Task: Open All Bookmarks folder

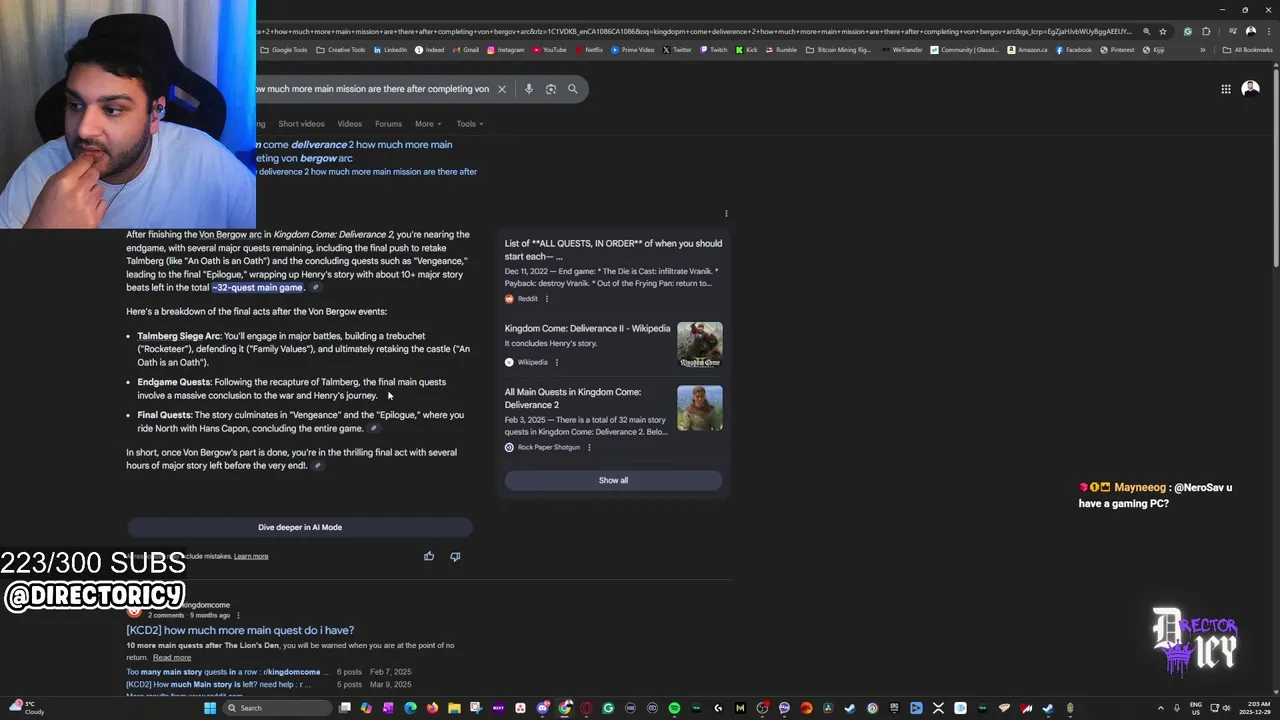Action: tap(1248, 50)
